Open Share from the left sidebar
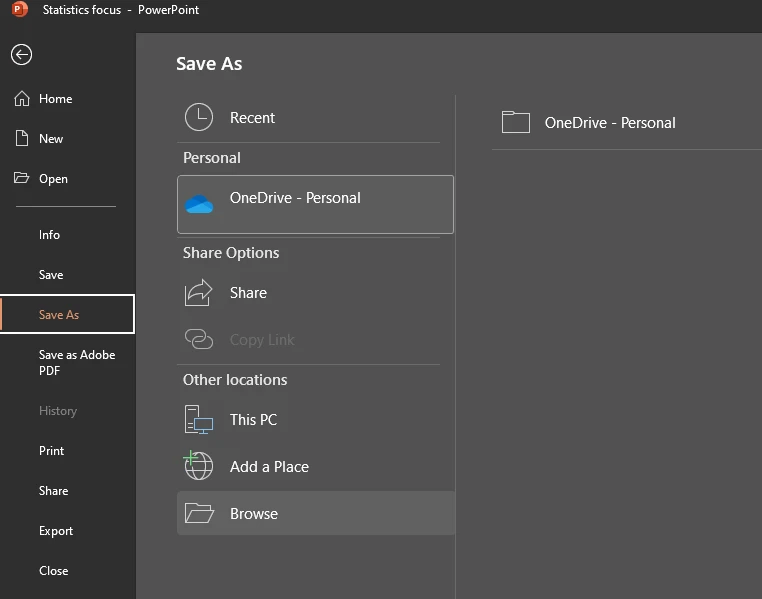The height and width of the screenshot is (599, 762). click(68, 491)
